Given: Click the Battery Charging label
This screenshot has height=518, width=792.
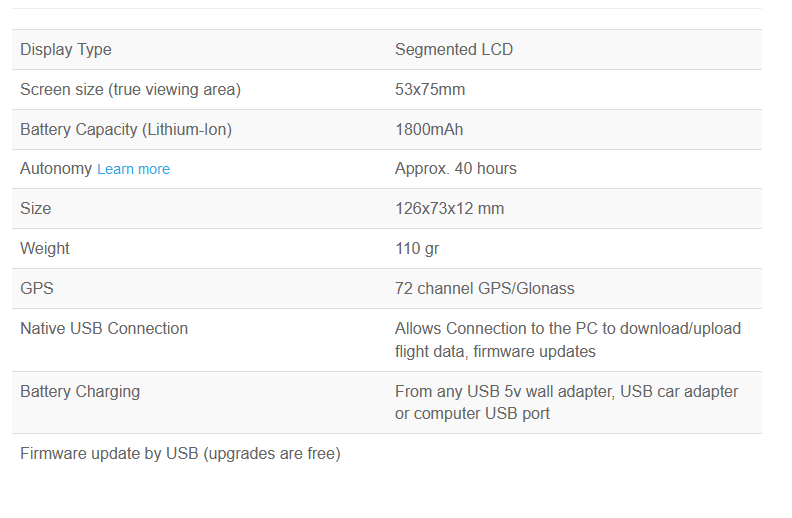Looking at the screenshot, I should 80,392.
